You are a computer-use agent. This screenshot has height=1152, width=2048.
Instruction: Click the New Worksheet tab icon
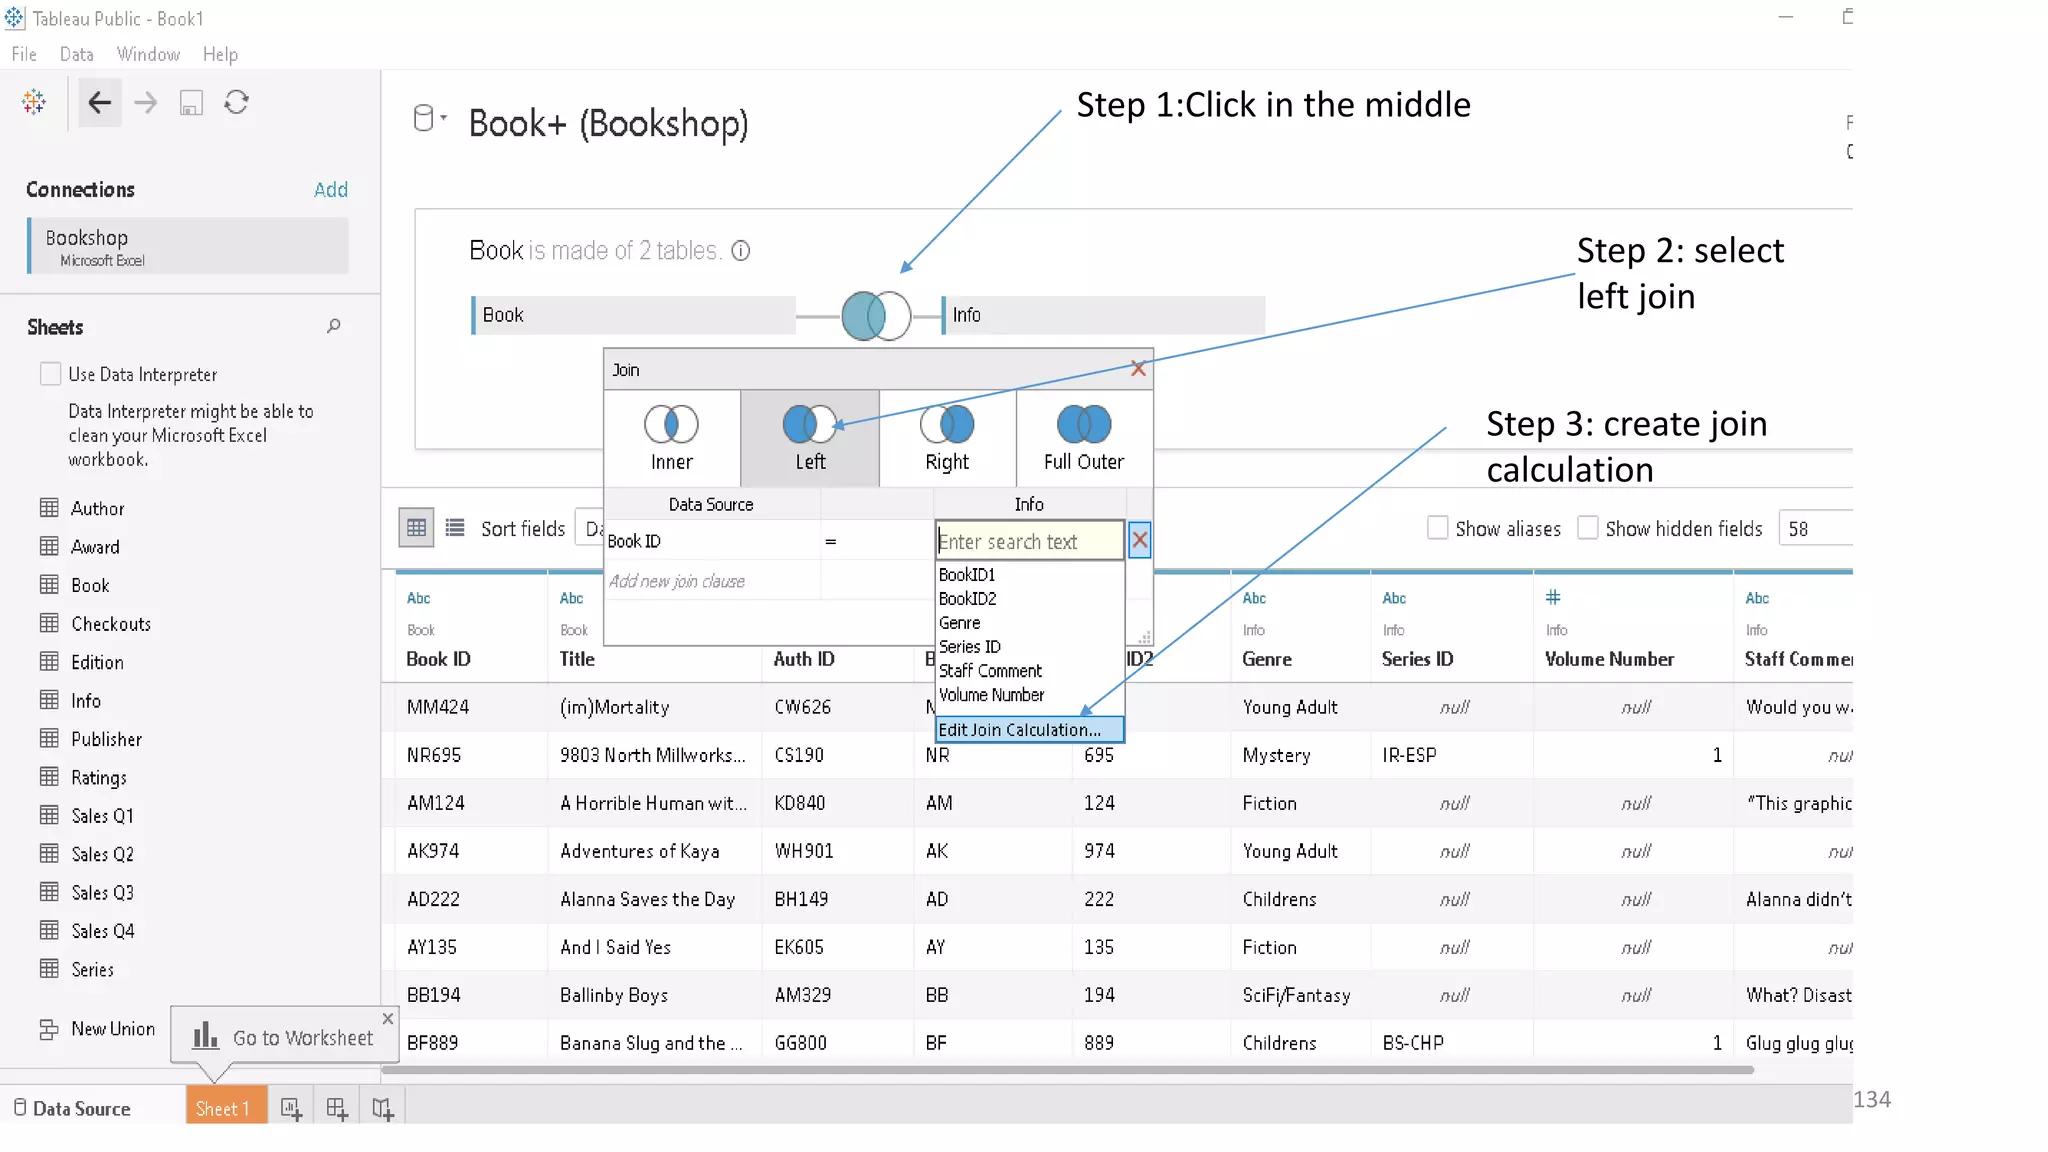click(x=291, y=1108)
